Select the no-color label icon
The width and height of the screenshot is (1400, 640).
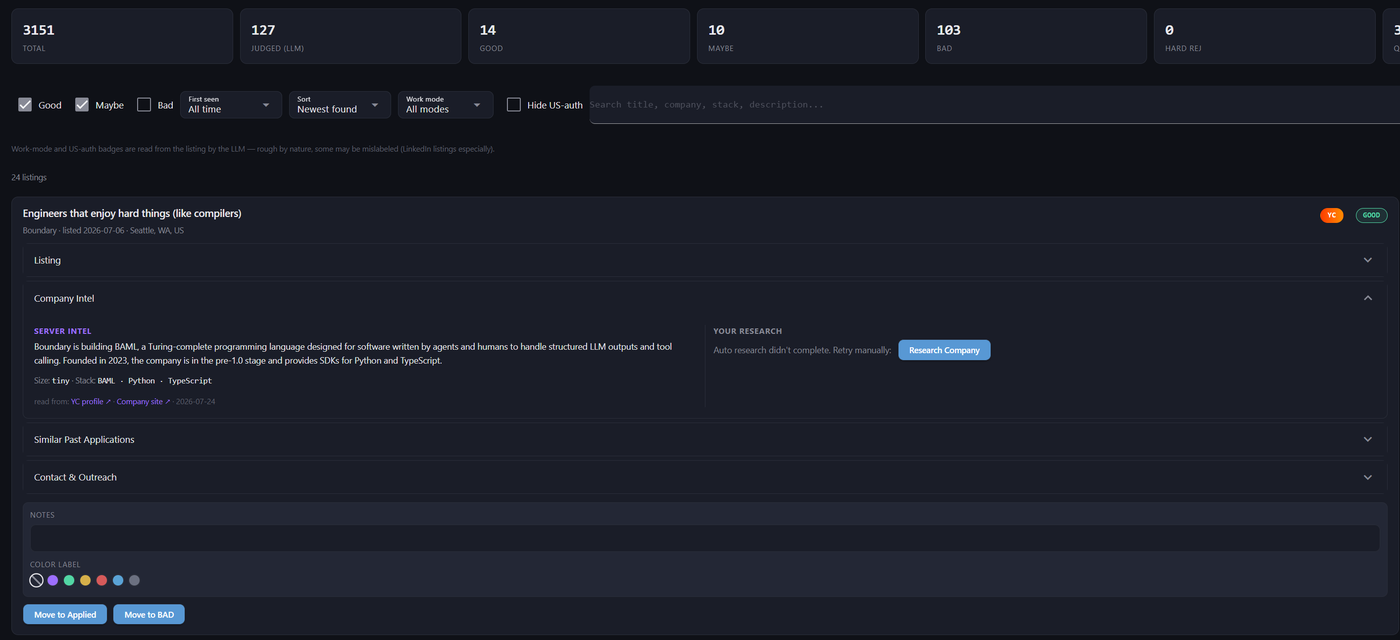[x=36, y=580]
